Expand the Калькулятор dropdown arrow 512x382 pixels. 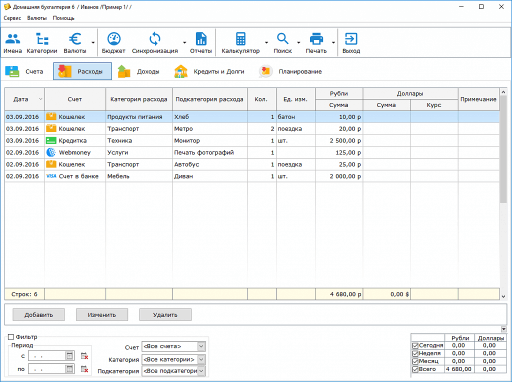pyautogui.click(x=266, y=43)
